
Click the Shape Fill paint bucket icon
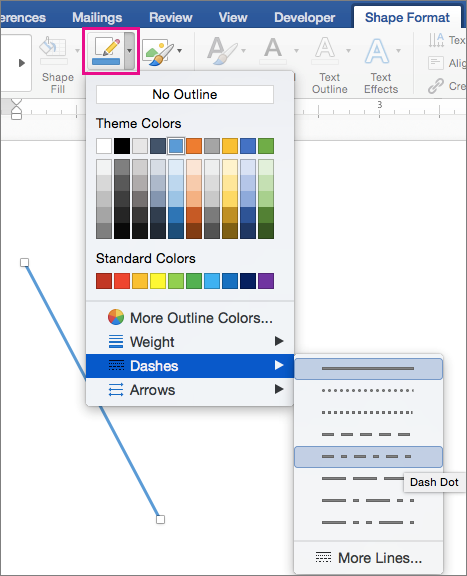53,51
